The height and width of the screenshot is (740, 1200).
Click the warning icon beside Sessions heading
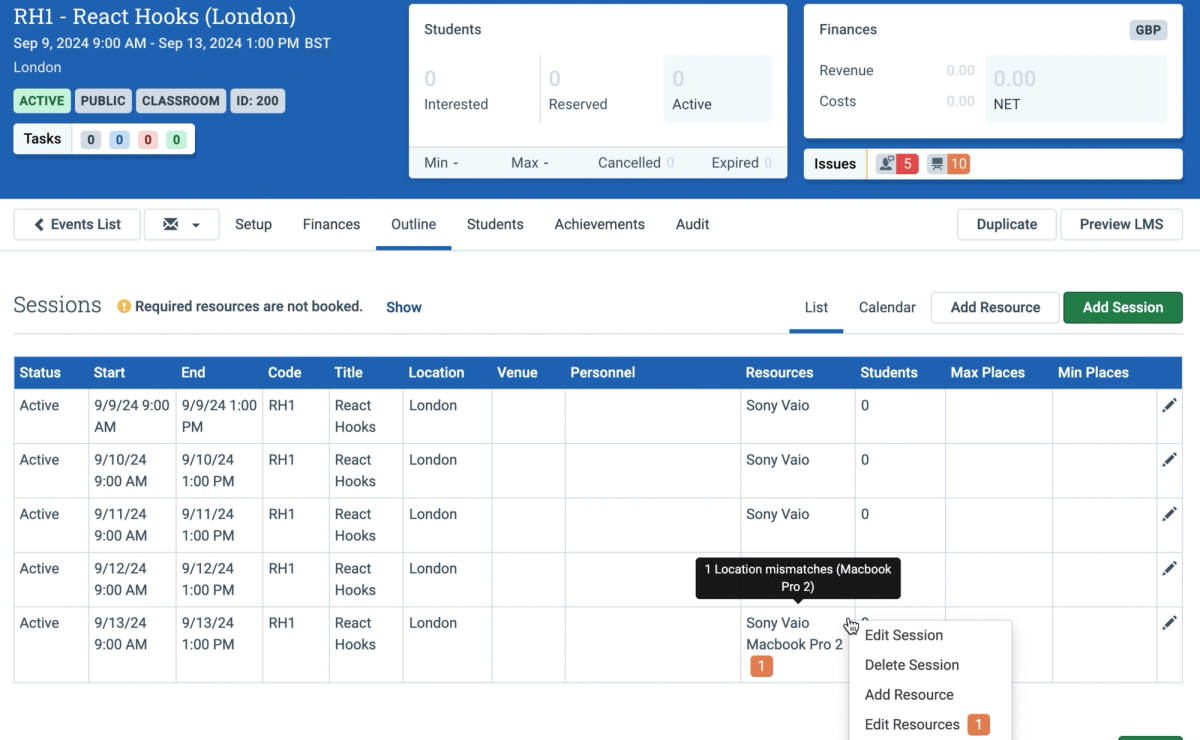point(124,307)
